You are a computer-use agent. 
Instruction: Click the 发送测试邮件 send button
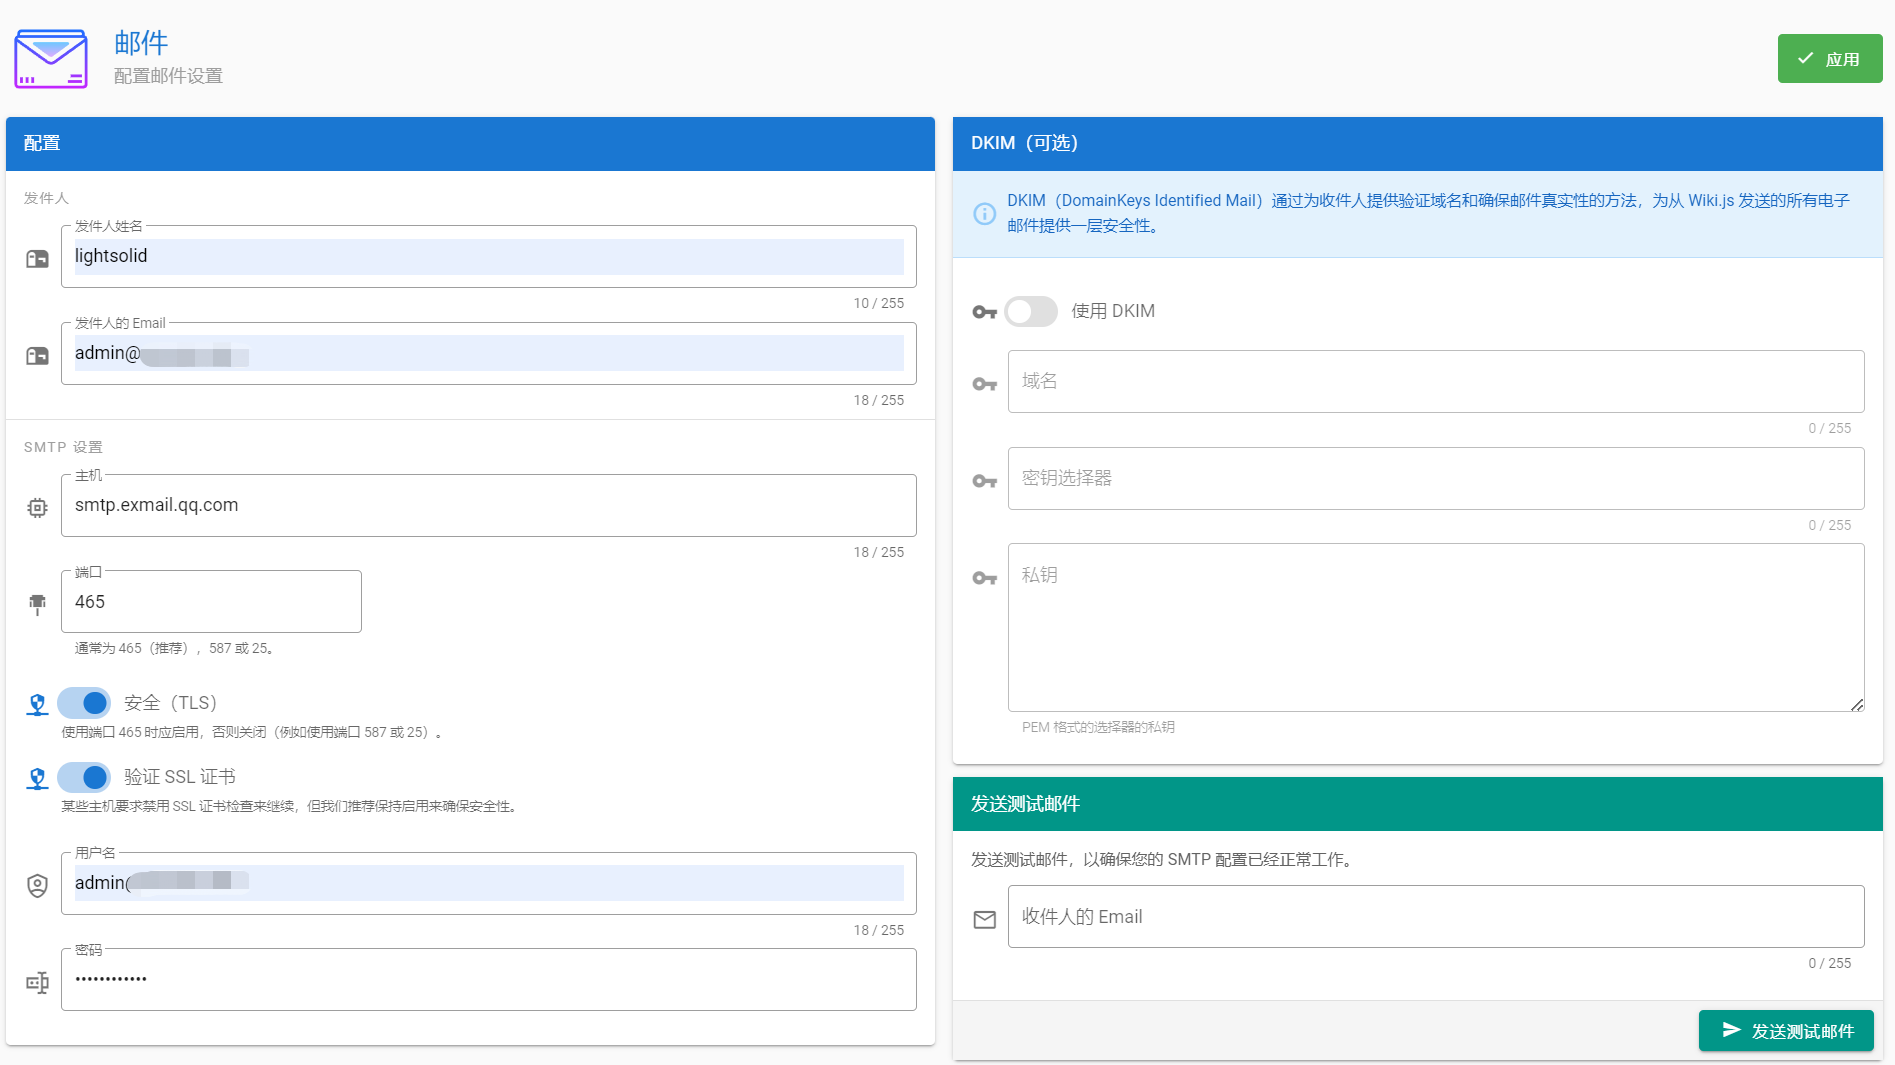1786,1031
